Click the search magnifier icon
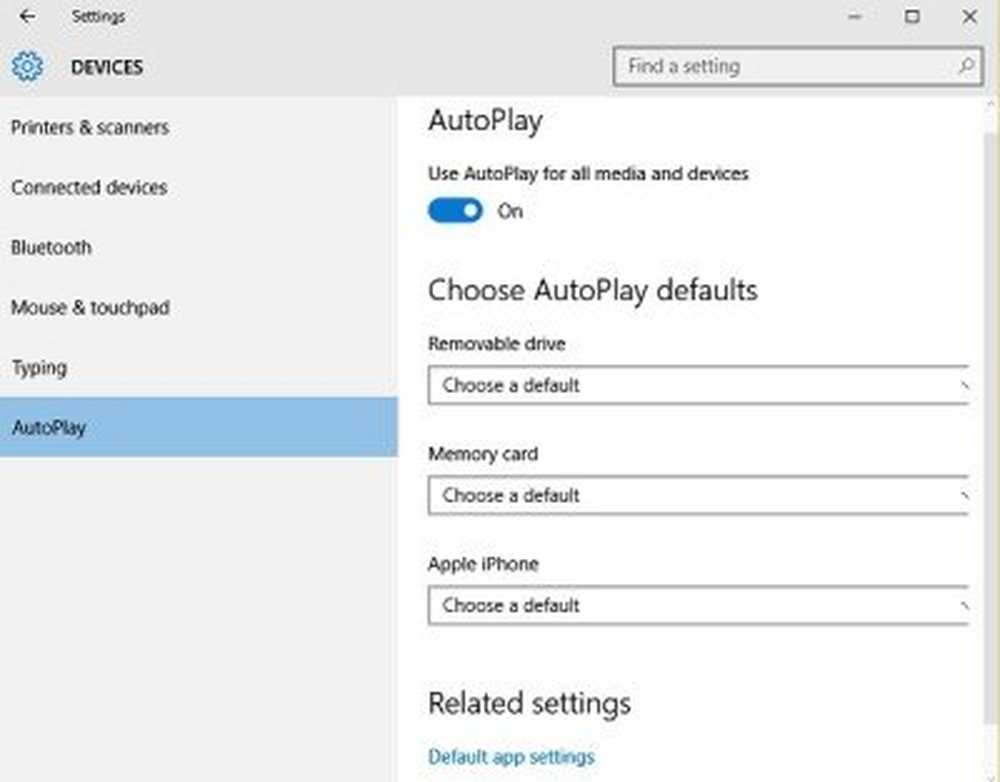The width and height of the screenshot is (1000, 782). coord(966,66)
